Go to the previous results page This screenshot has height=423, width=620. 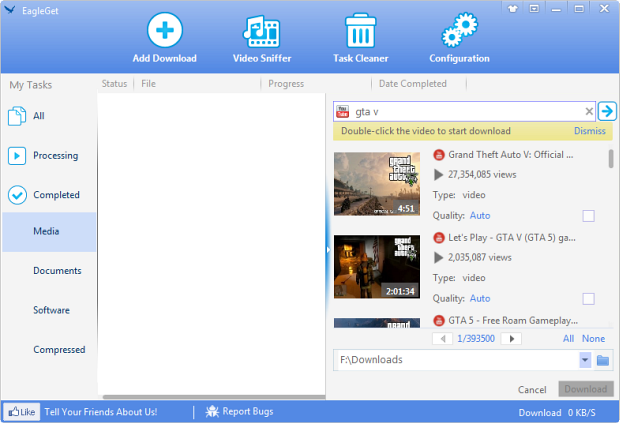point(442,339)
